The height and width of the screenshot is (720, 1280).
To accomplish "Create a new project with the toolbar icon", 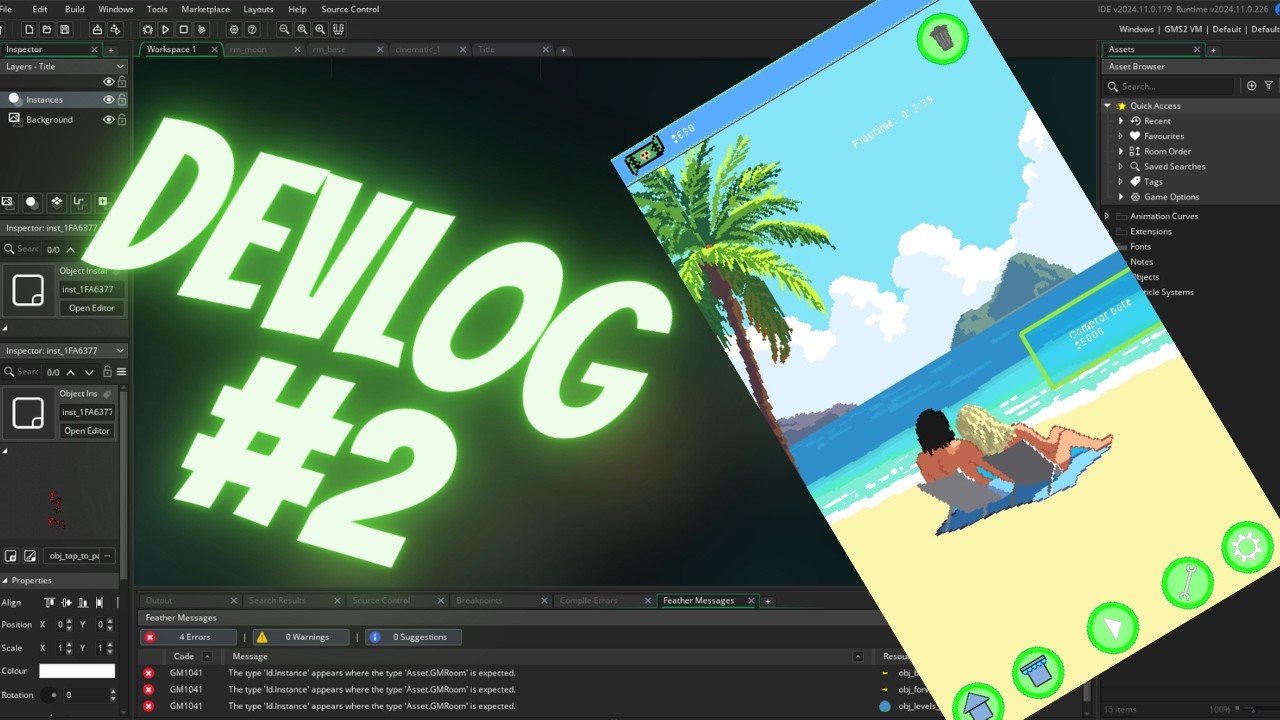I will point(29,30).
